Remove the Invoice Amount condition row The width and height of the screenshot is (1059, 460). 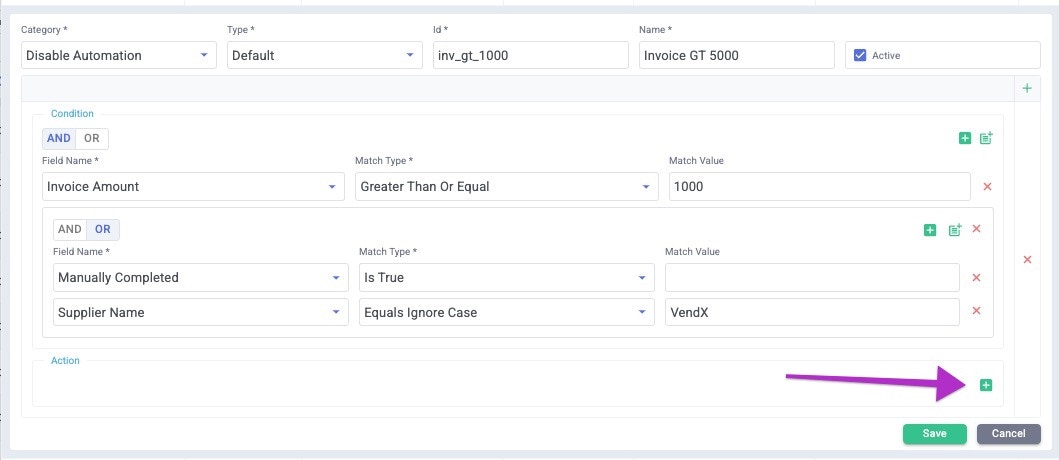tap(987, 186)
